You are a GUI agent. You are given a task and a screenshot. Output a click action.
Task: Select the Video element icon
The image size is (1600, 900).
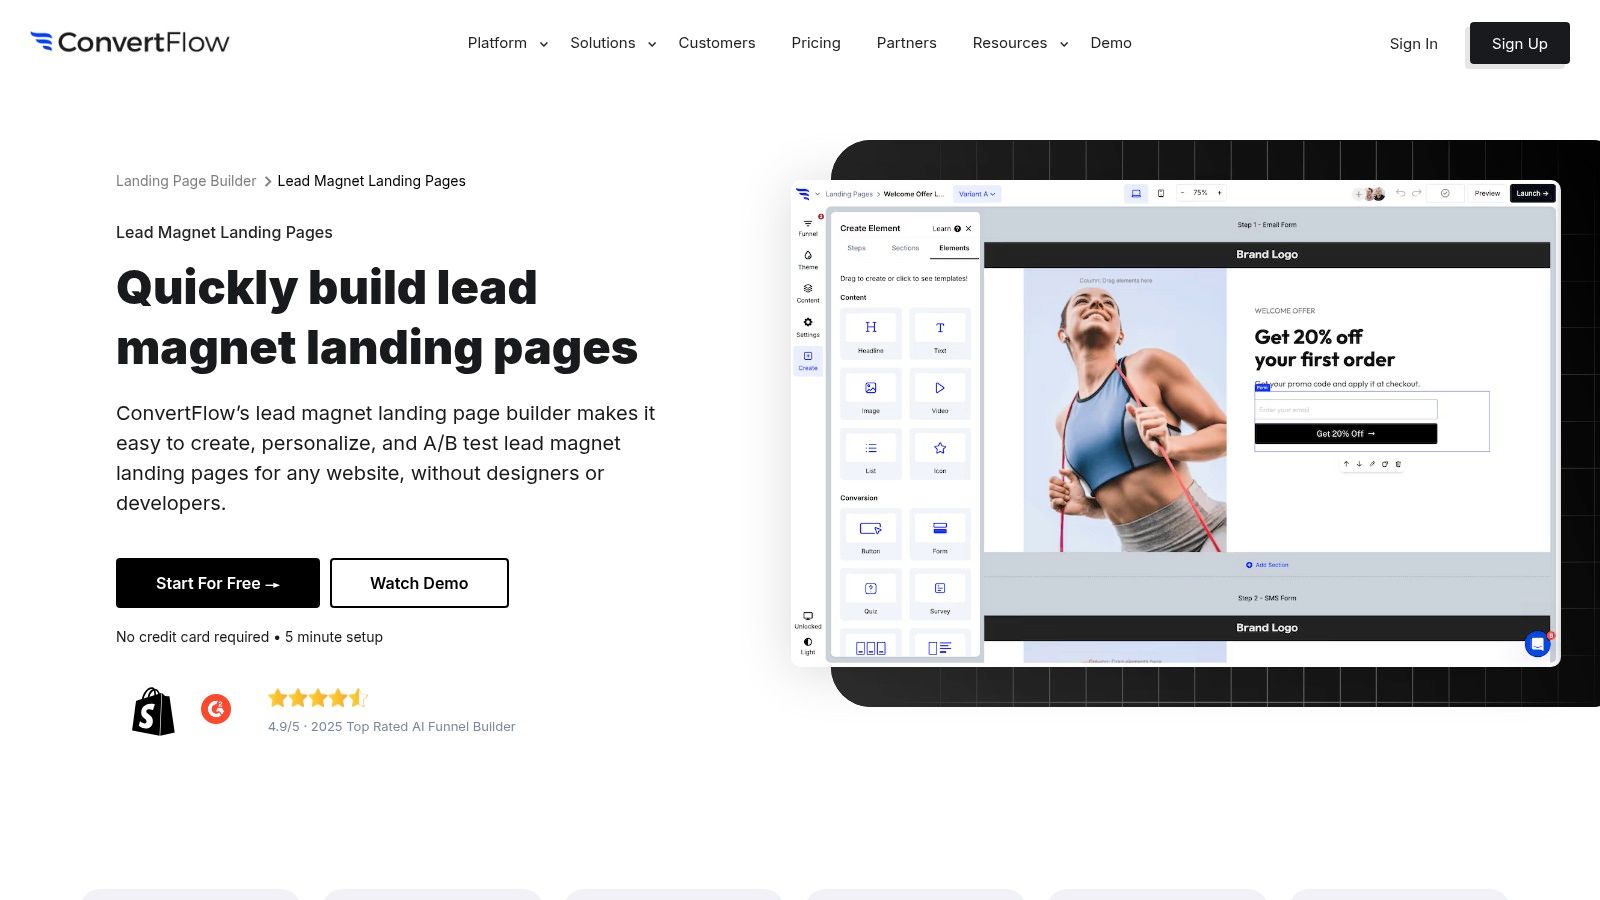coord(939,388)
